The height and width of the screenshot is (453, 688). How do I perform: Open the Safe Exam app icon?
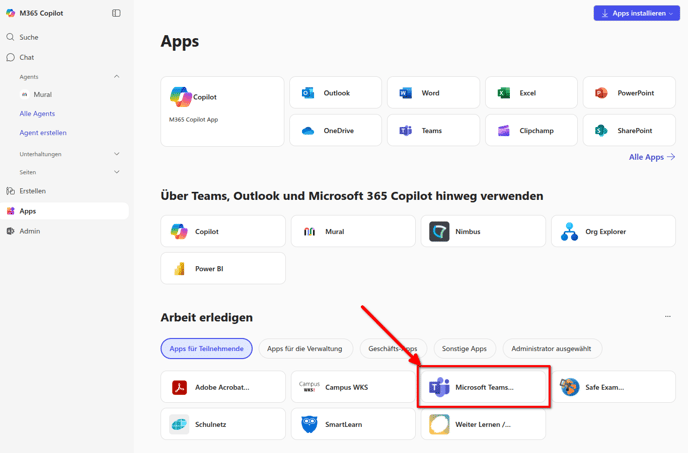tap(570, 387)
